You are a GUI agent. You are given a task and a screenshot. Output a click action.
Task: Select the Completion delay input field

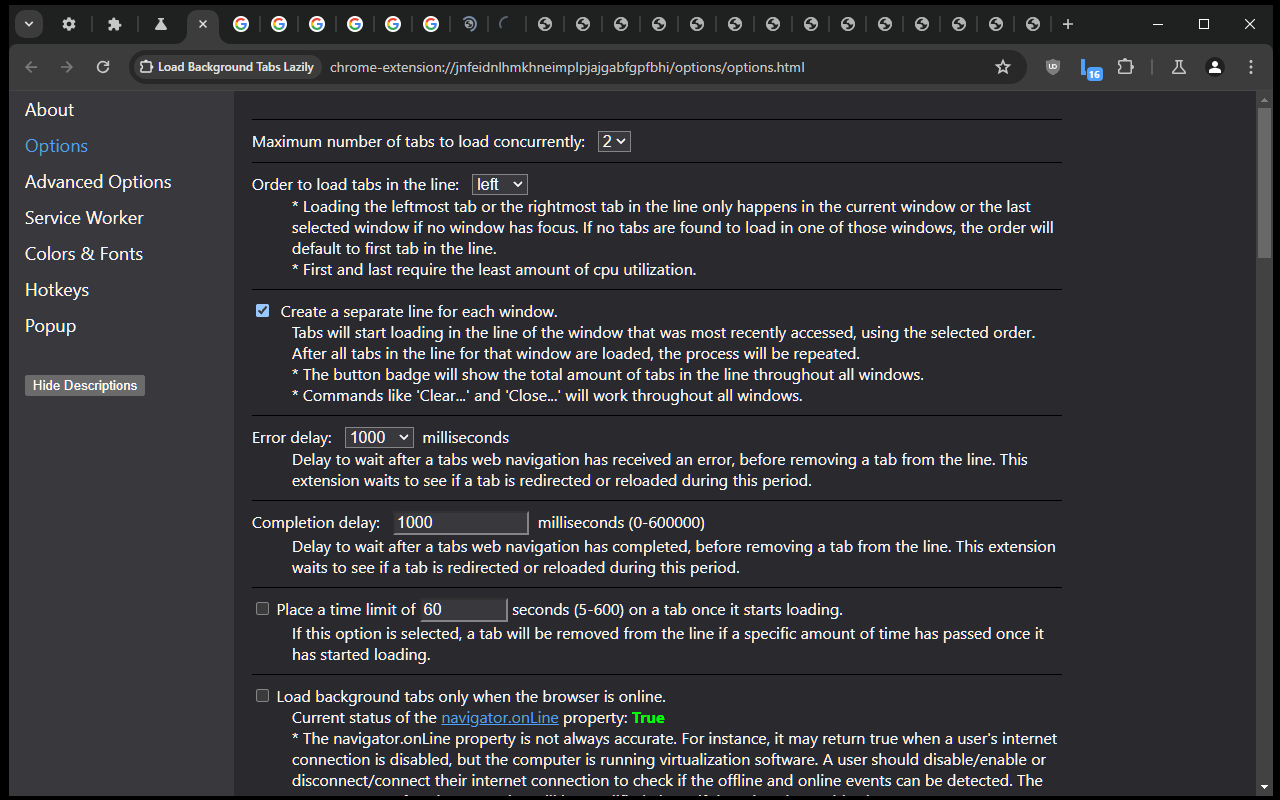[460, 522]
